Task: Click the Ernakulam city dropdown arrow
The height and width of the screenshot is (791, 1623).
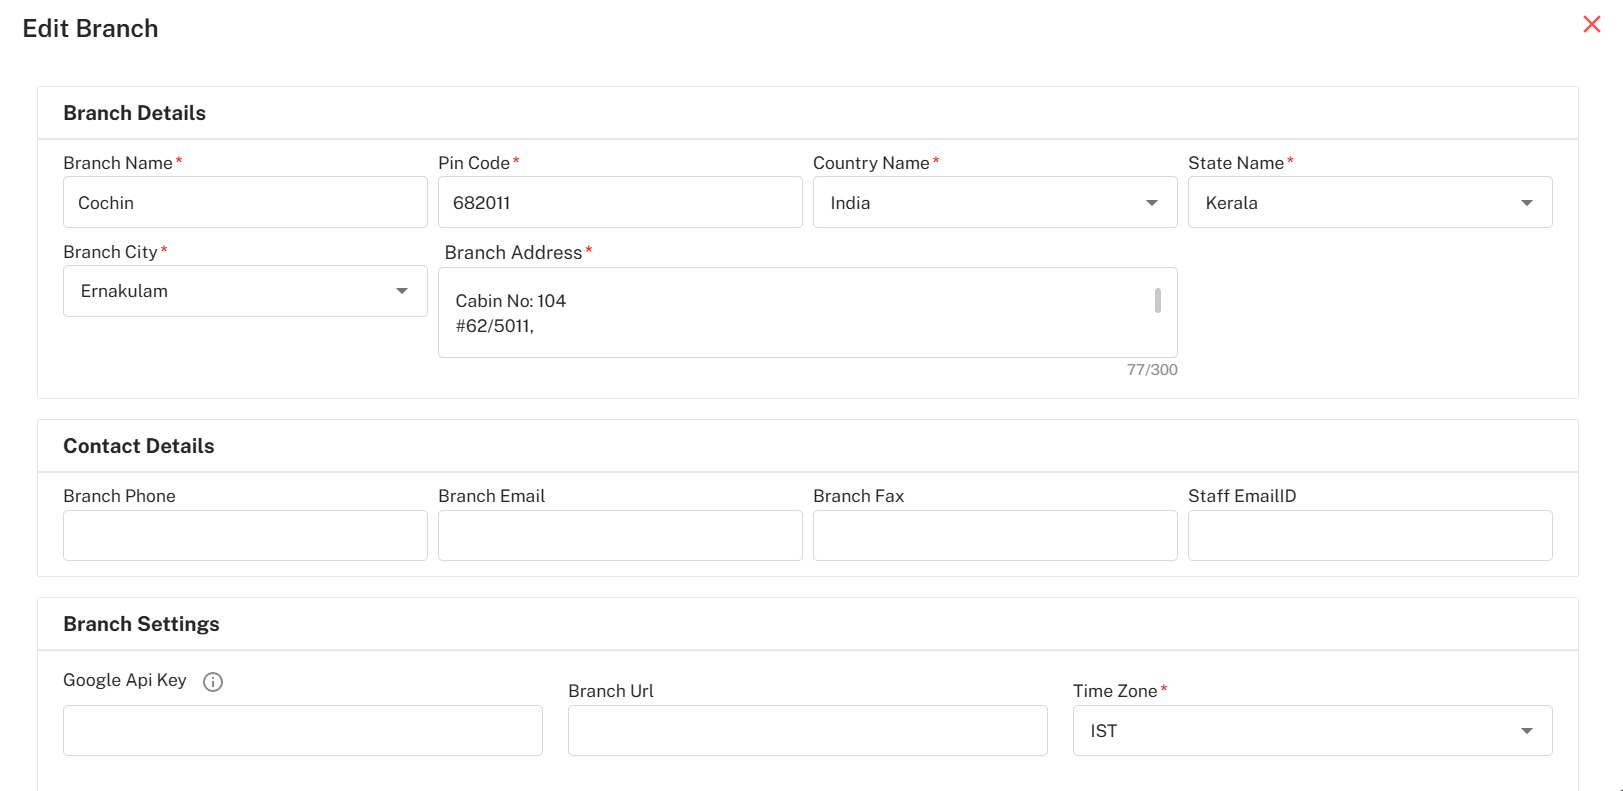Action: [402, 291]
